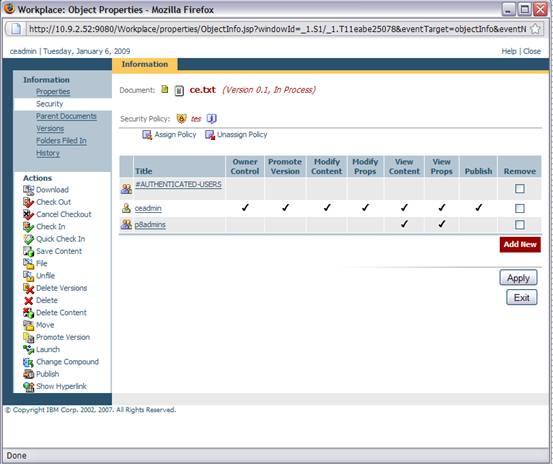Click the green document icon next to Document label
This screenshot has width=553, height=464.
(165, 89)
